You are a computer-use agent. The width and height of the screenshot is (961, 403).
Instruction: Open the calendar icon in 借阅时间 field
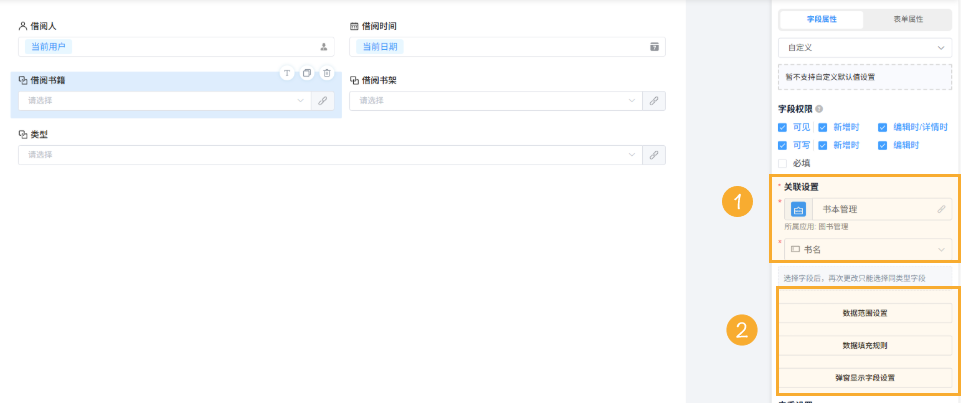[654, 47]
